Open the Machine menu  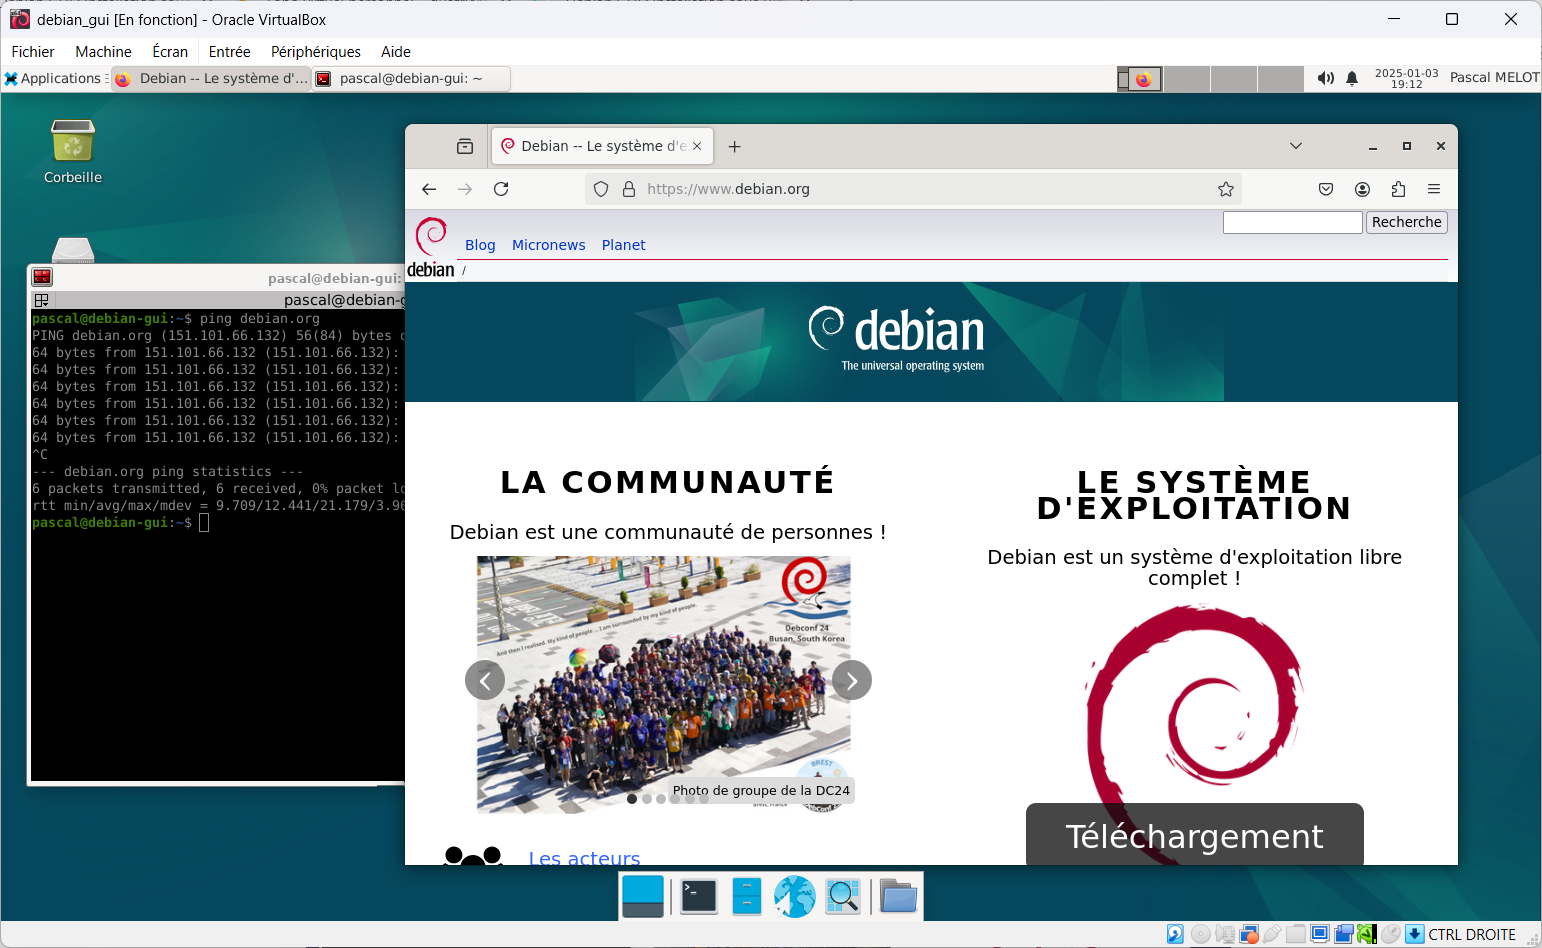coord(103,52)
